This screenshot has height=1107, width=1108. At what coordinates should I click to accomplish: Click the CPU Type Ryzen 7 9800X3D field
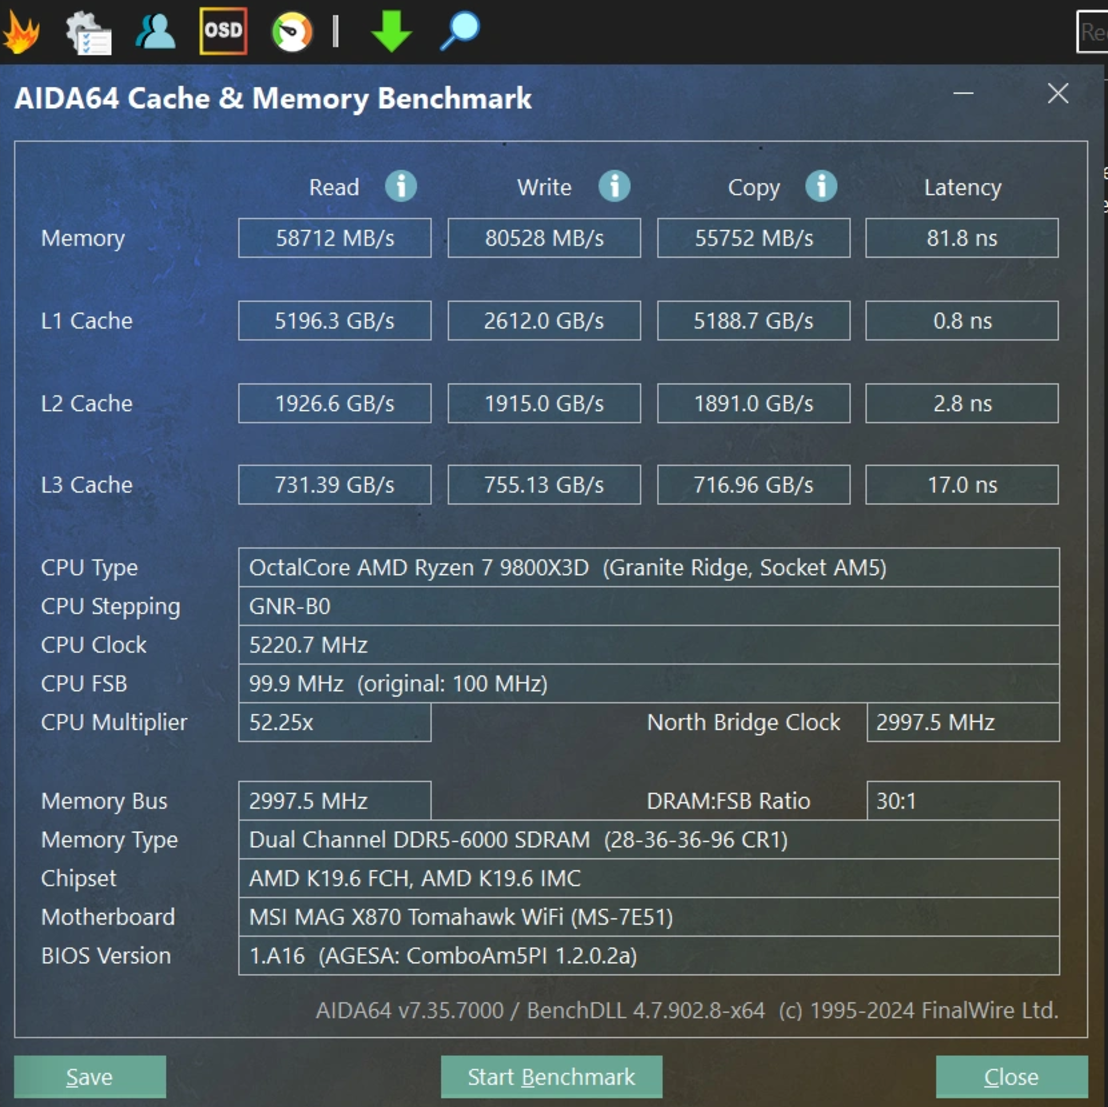[x=648, y=567]
